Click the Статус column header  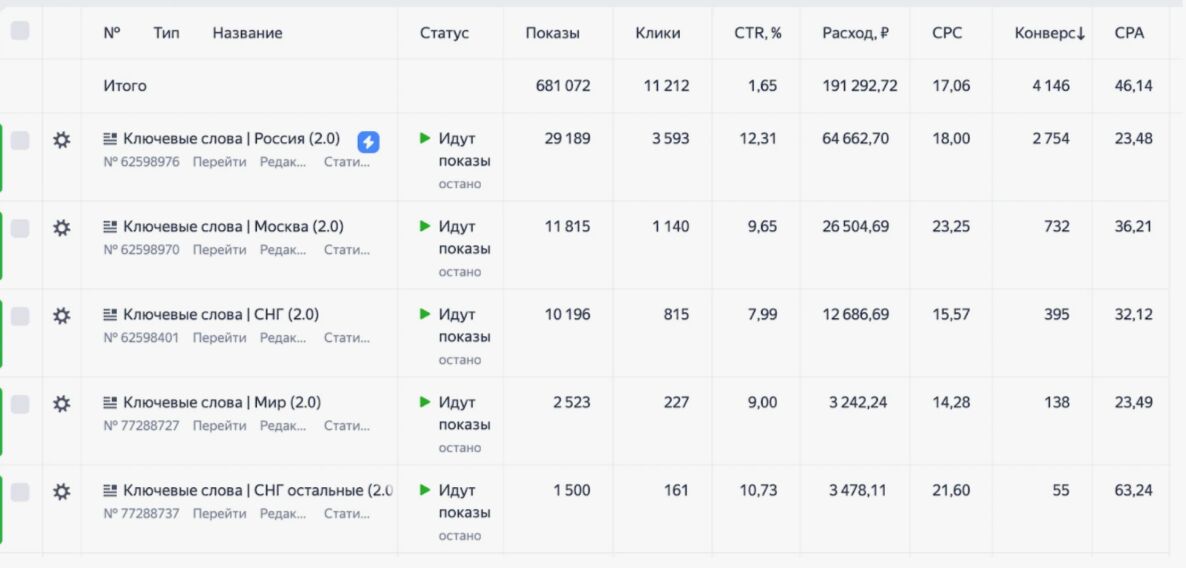[445, 33]
